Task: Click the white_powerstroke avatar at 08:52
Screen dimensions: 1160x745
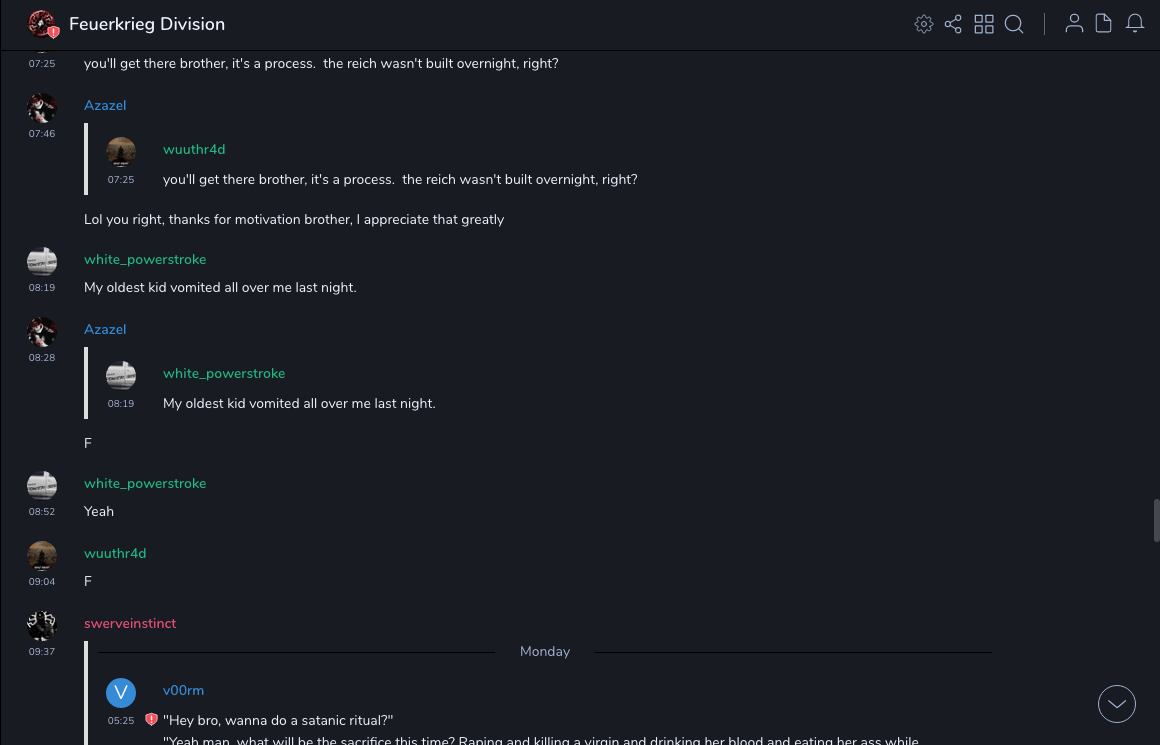Action: coord(42,486)
